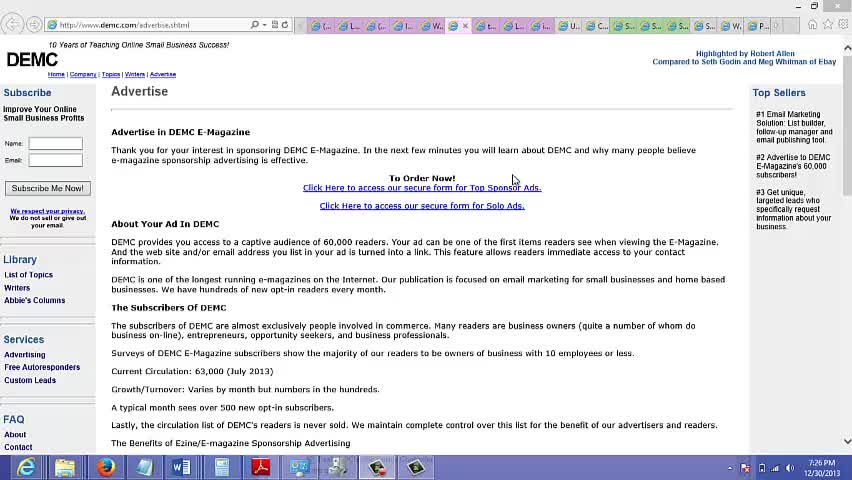
Task: Click the volume speaker icon in tray
Action: (x=790, y=468)
